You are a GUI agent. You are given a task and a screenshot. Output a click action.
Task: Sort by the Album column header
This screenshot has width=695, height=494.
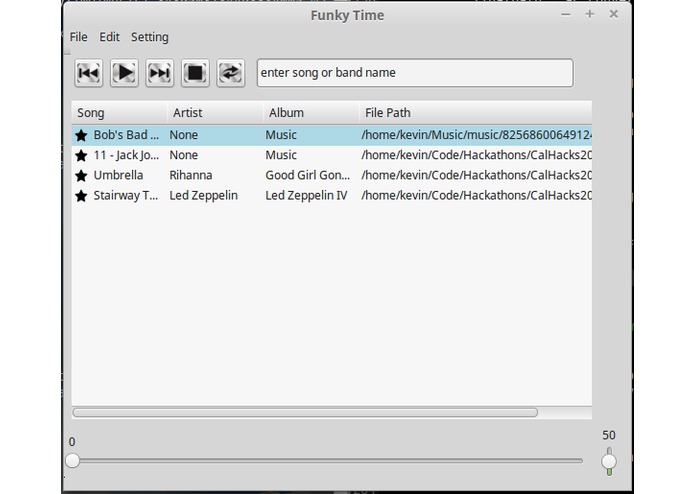pyautogui.click(x=311, y=113)
